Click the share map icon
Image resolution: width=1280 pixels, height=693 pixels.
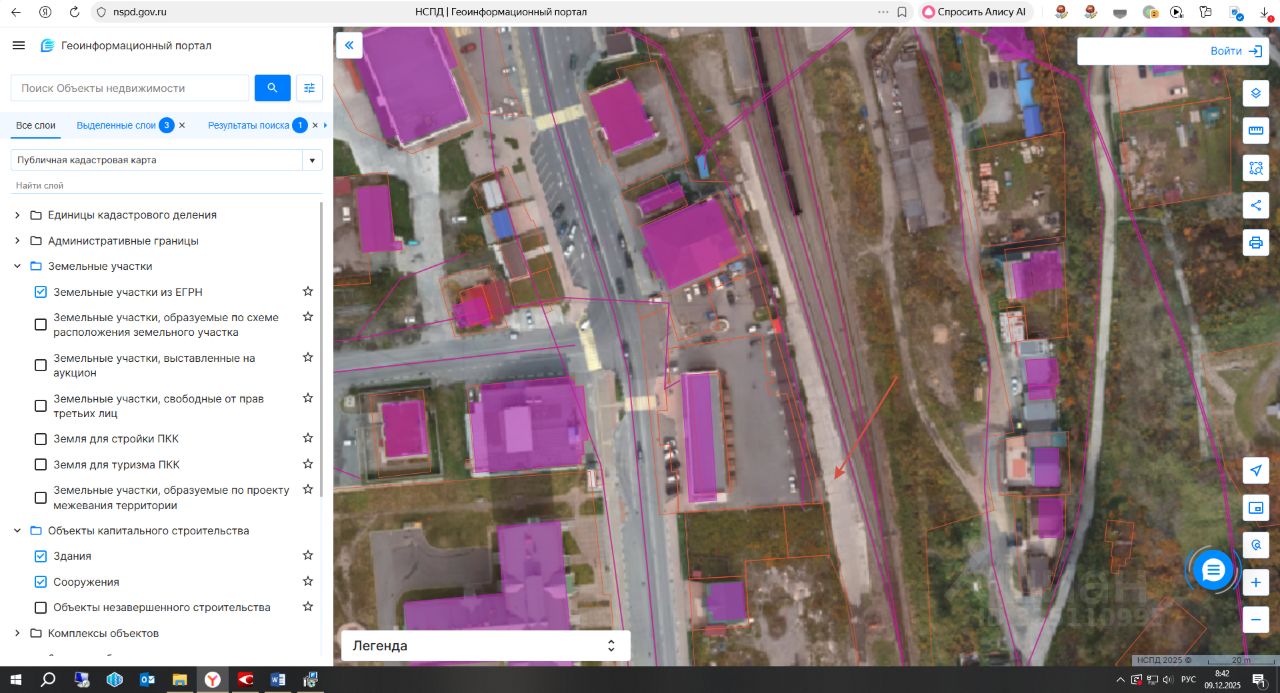(1256, 205)
